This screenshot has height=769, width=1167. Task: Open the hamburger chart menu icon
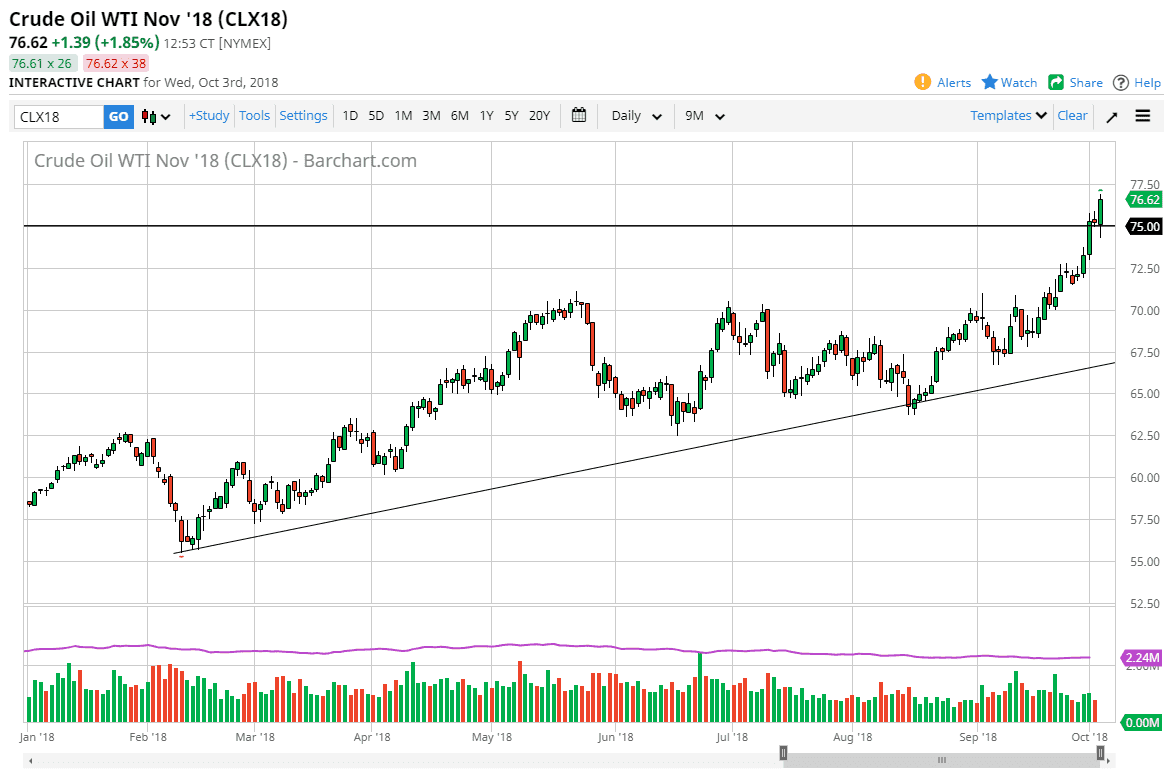pos(1143,116)
